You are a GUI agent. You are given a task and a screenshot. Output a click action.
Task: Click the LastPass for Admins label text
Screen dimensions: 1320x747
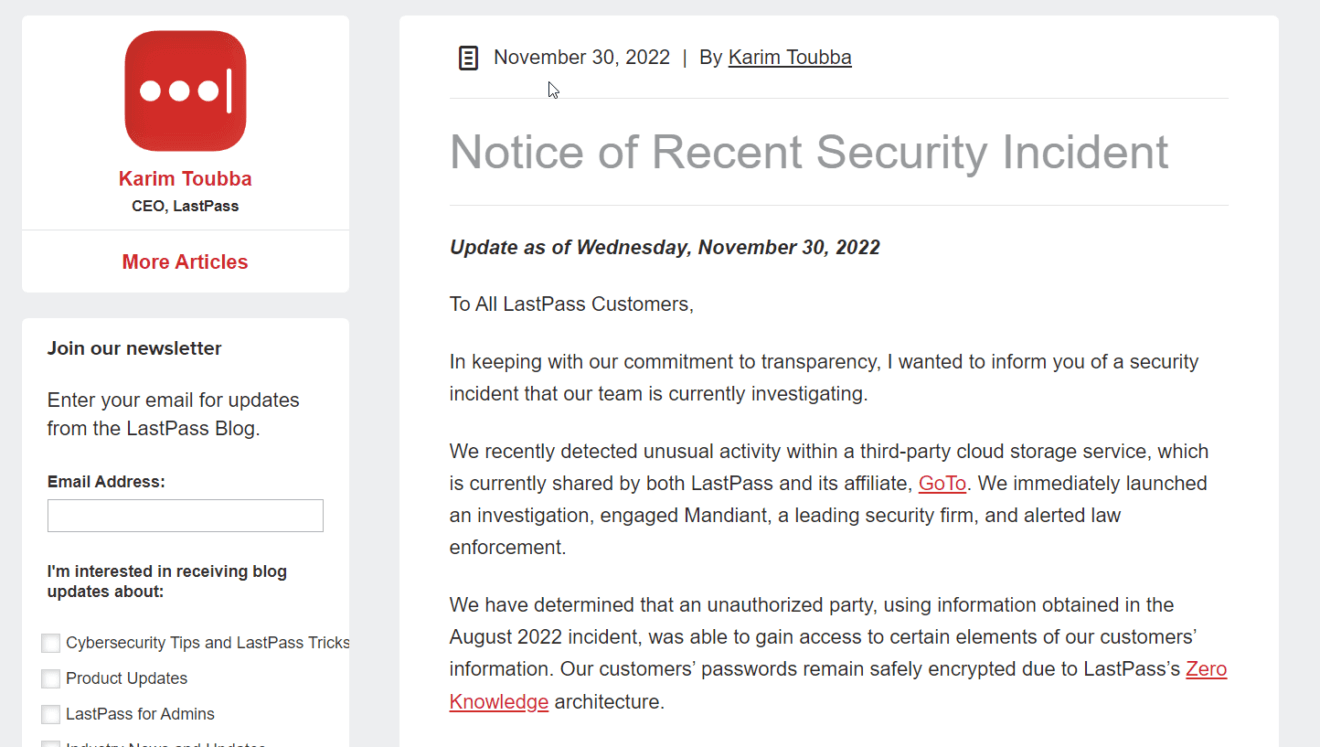pos(140,714)
